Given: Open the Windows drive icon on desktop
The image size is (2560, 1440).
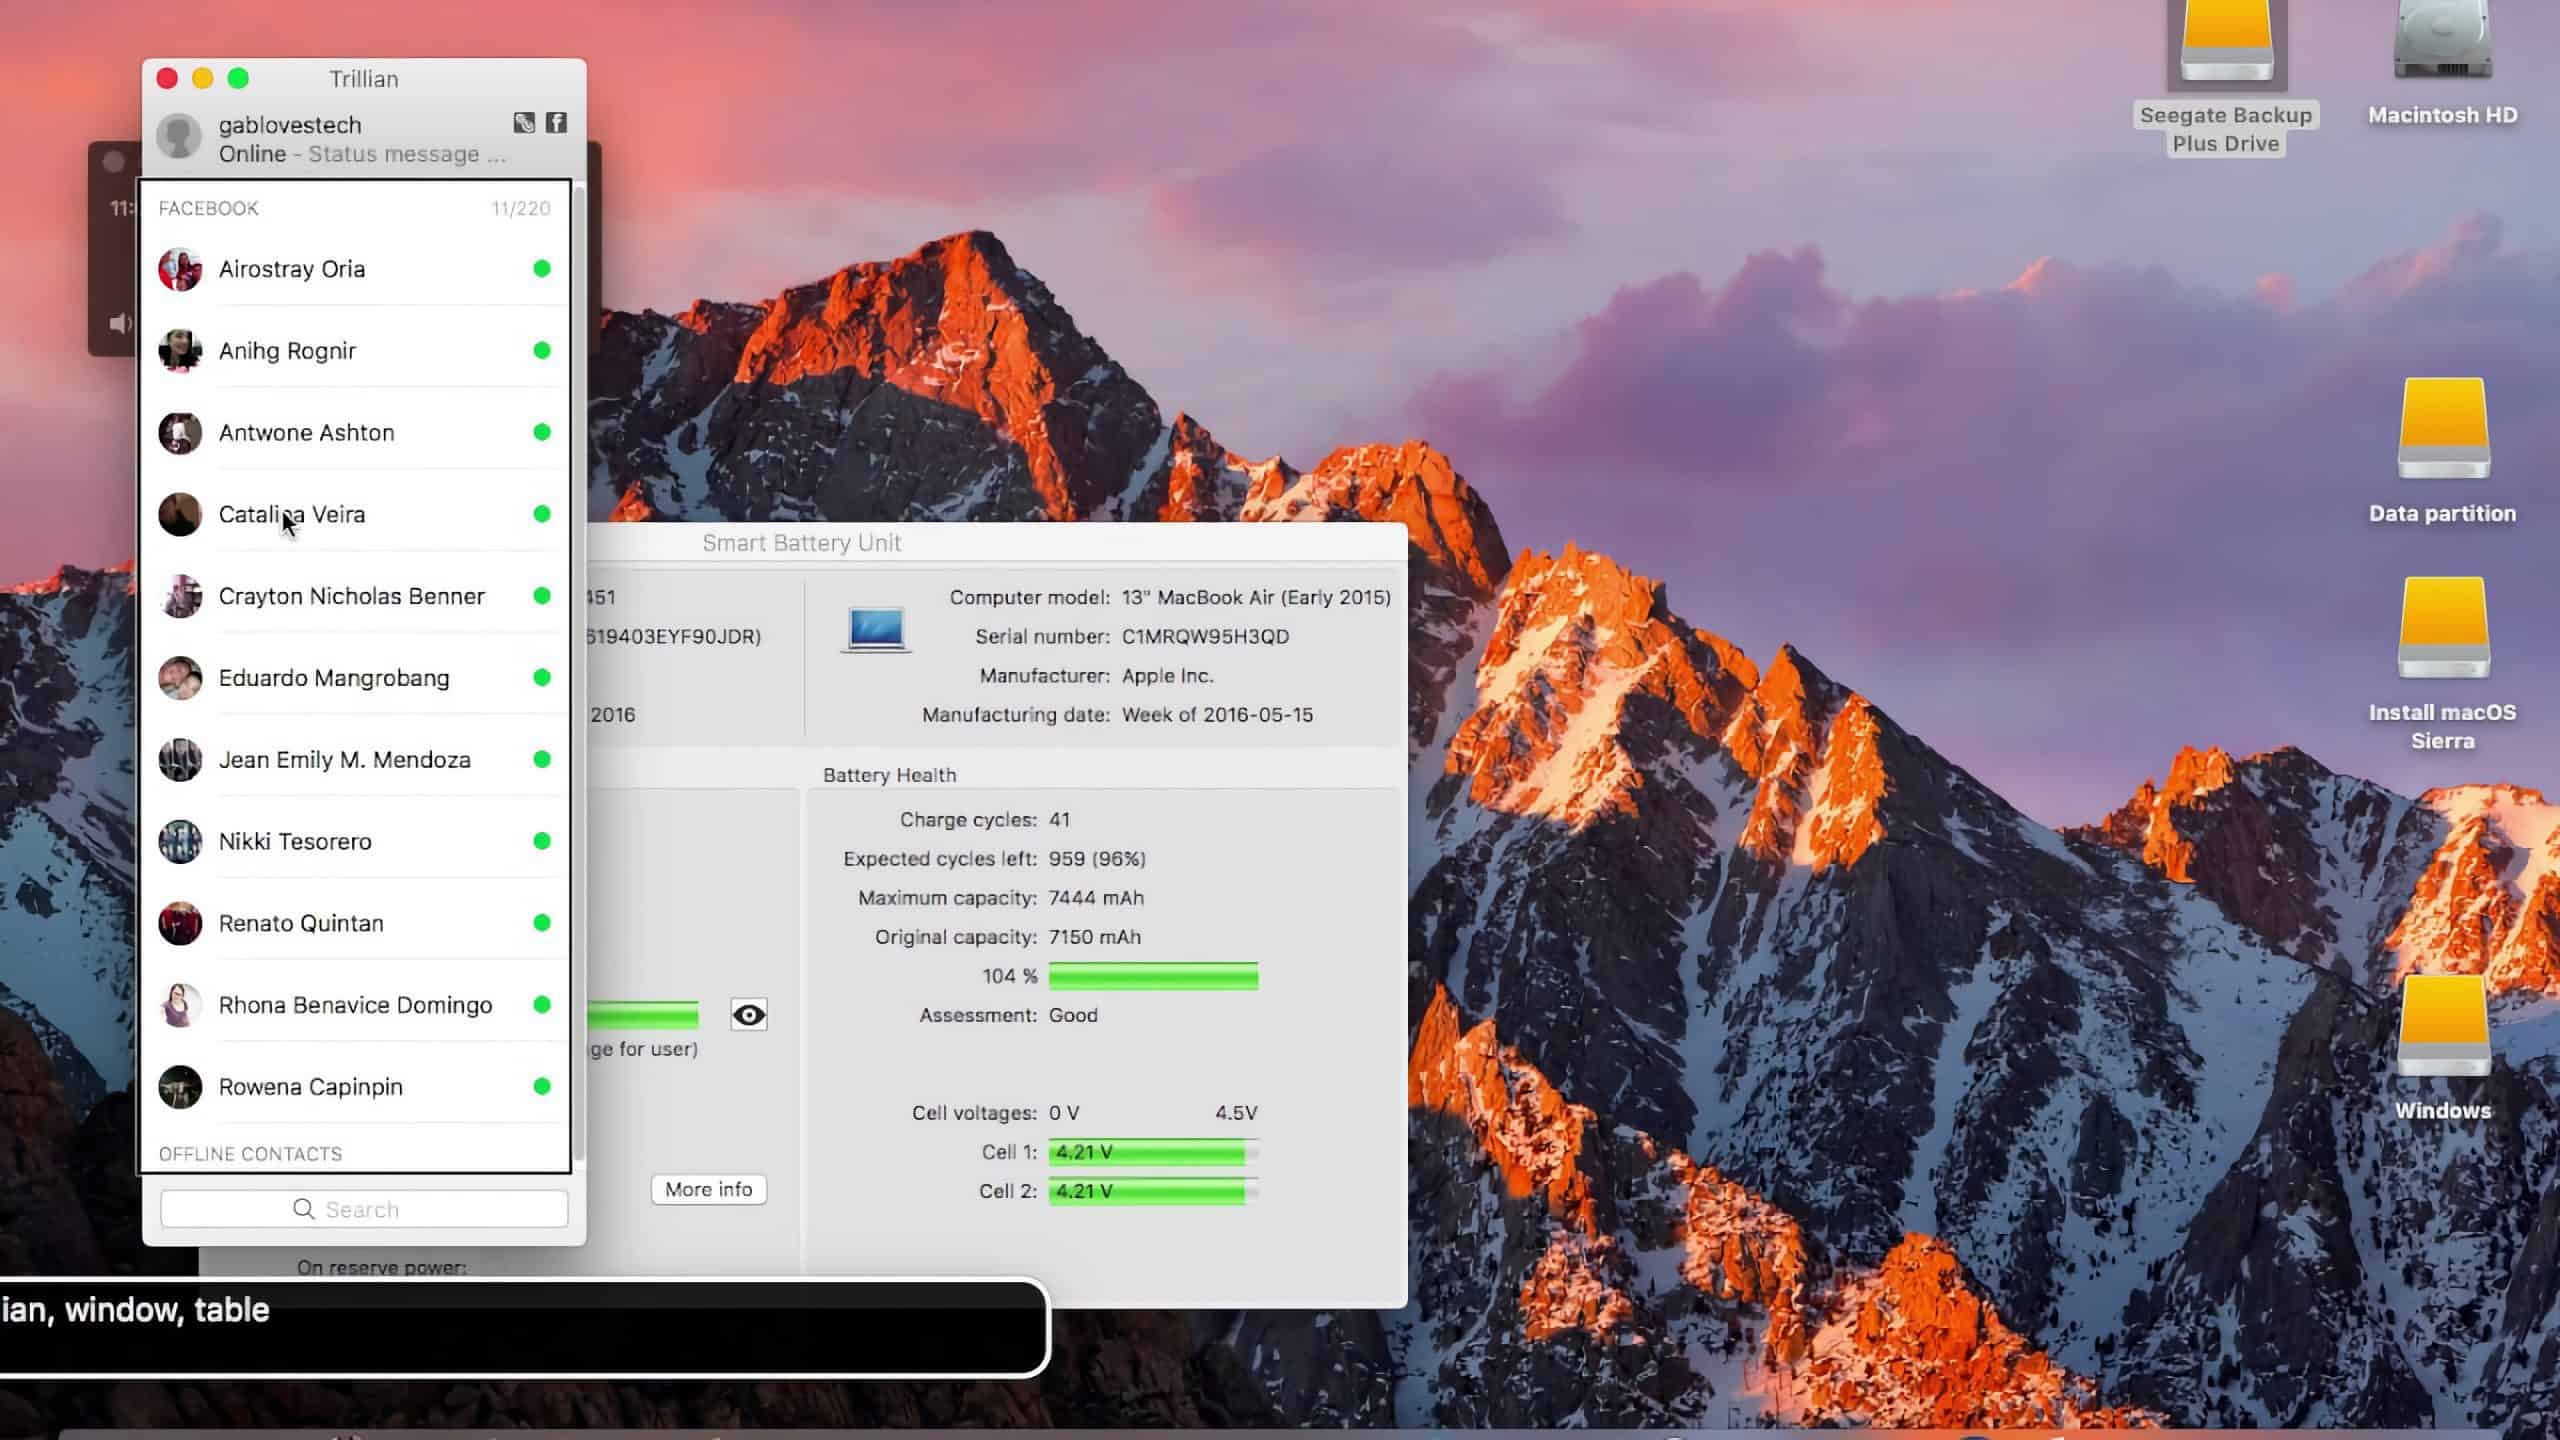Looking at the screenshot, I should click(2442, 1026).
